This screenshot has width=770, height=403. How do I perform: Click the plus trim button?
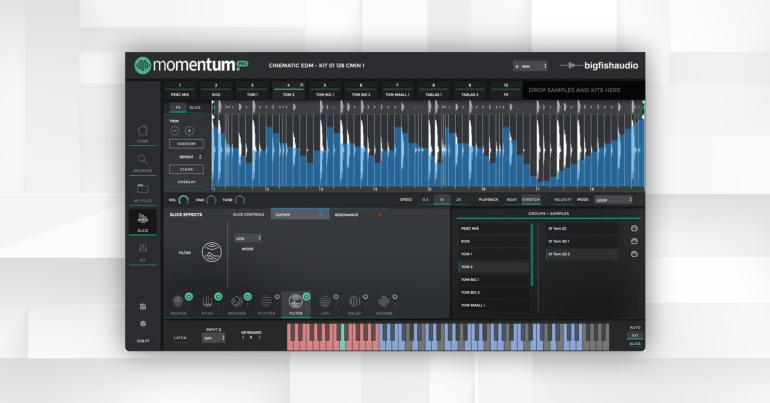click(x=189, y=131)
